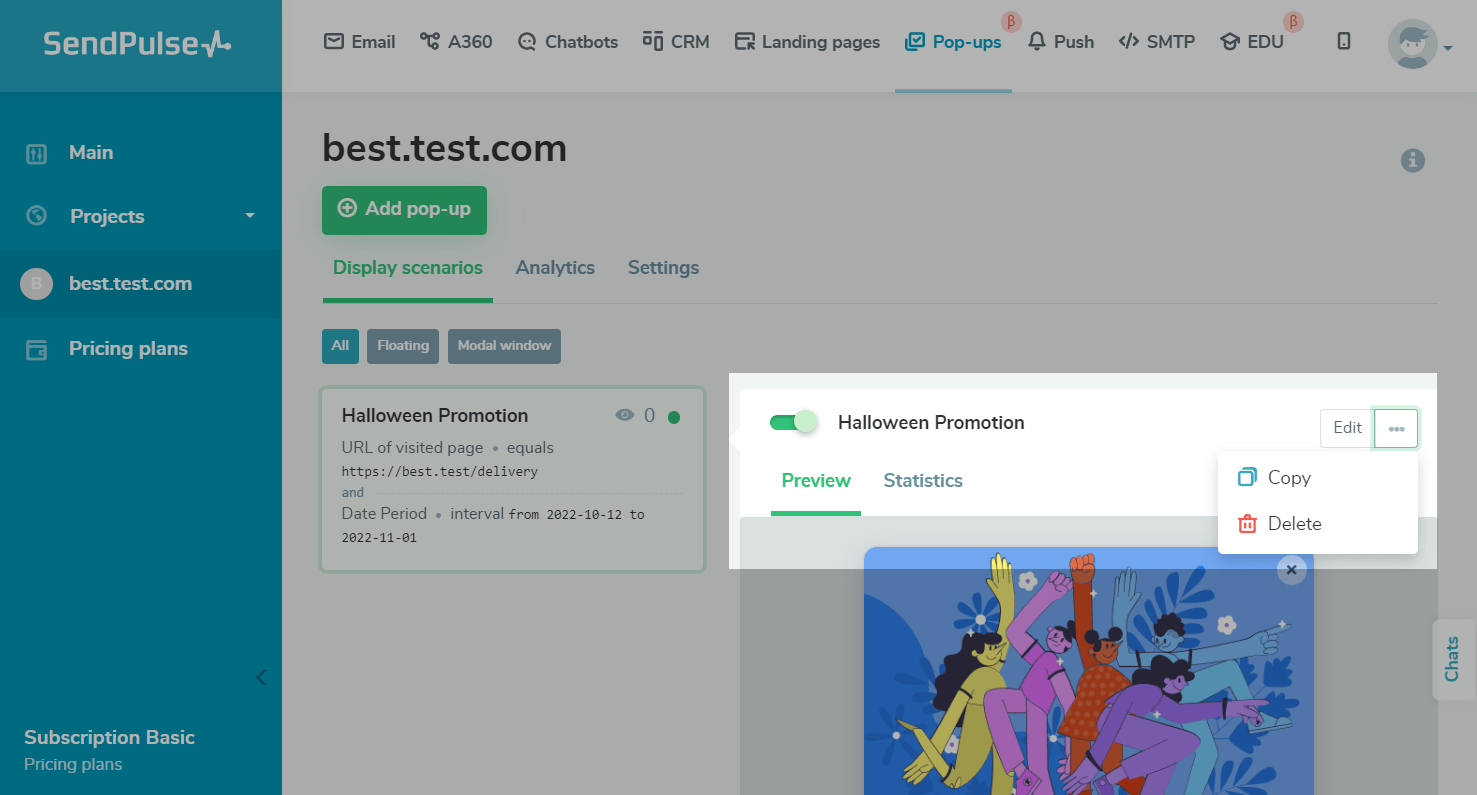Click the Pricing plans wallet icon

tap(37, 349)
